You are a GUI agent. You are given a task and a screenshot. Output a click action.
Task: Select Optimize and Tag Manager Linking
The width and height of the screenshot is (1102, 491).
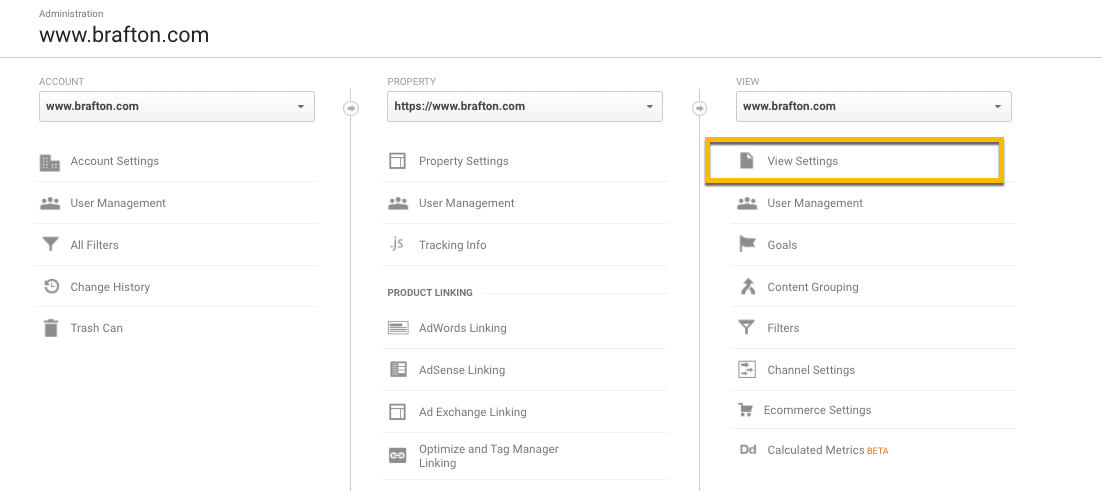[488, 456]
